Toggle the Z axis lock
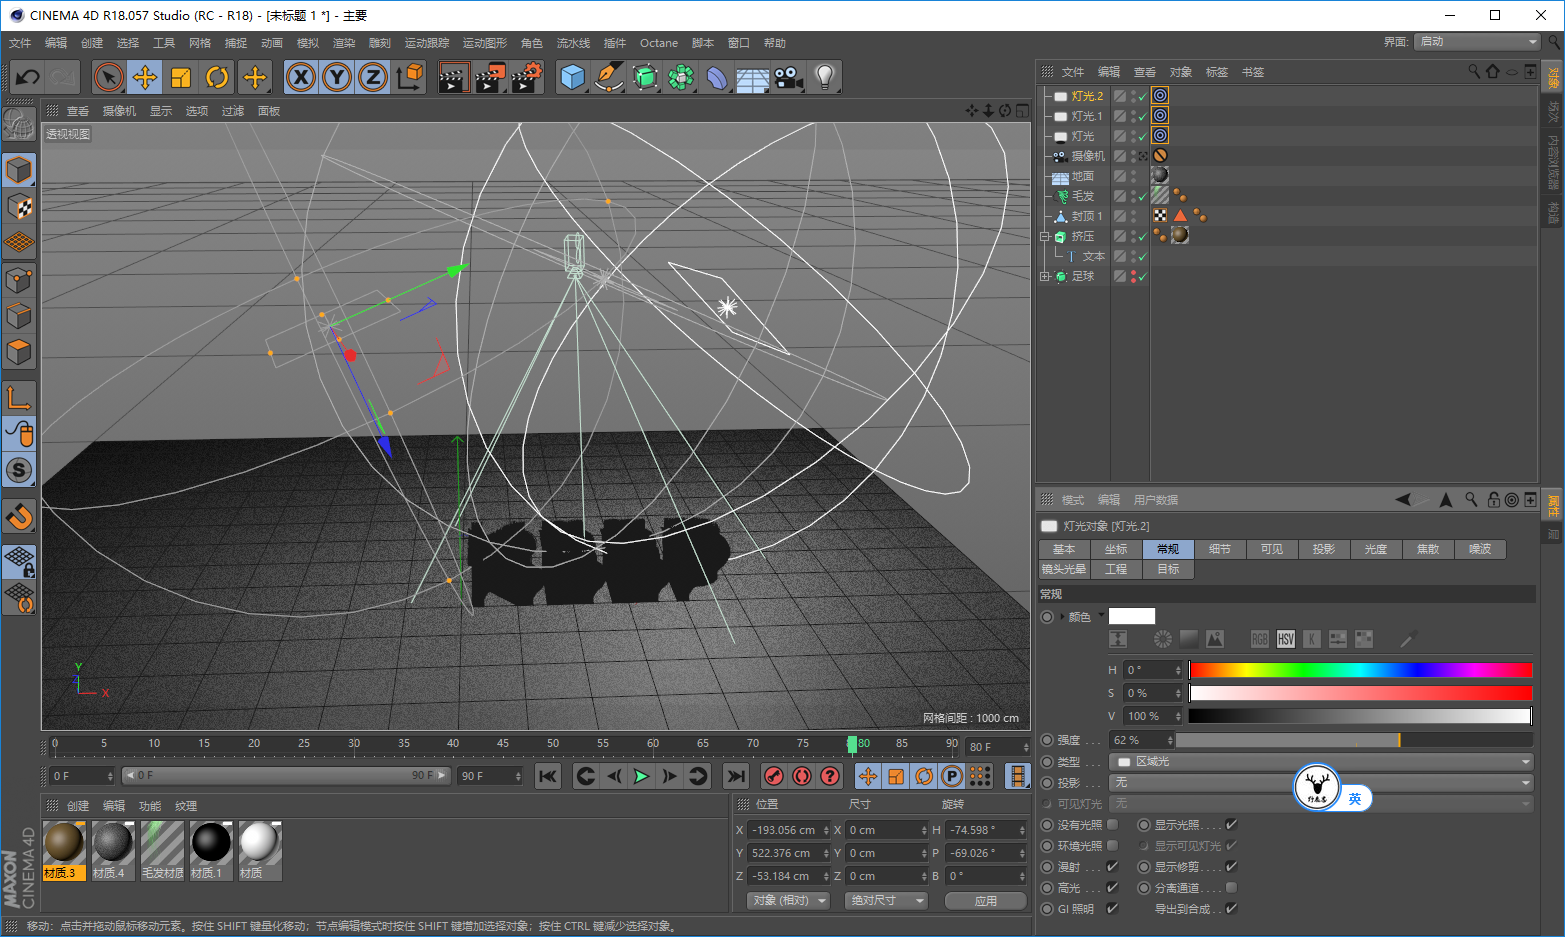 pos(373,77)
